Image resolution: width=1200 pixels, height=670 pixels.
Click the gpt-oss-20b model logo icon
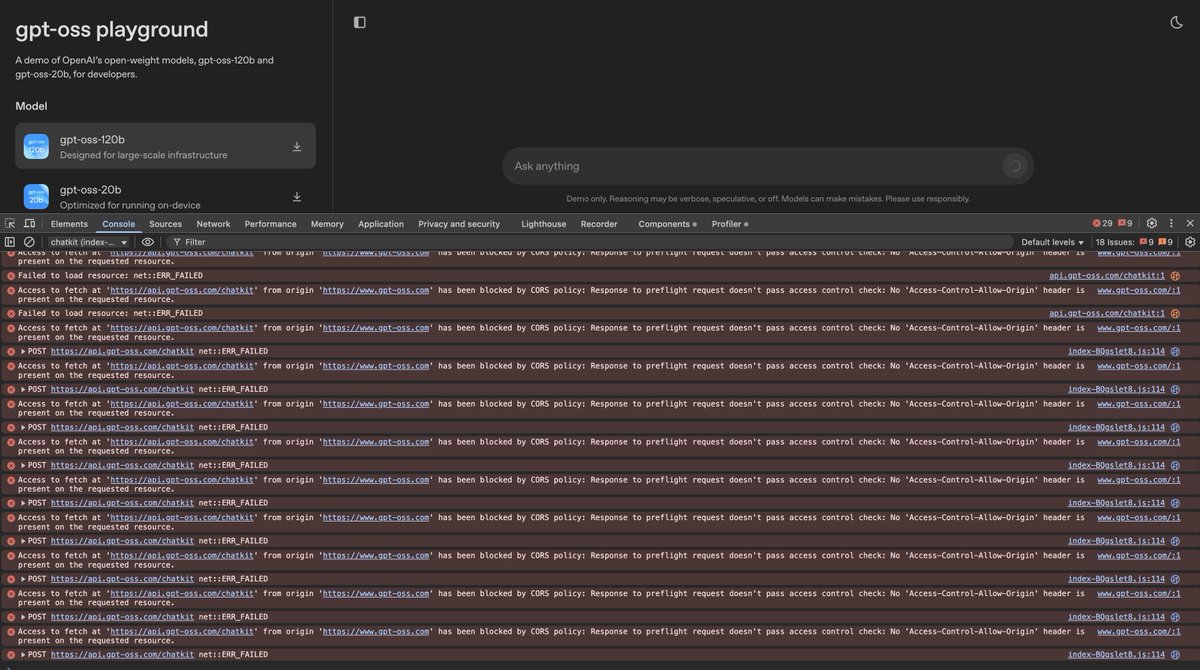coord(37,196)
